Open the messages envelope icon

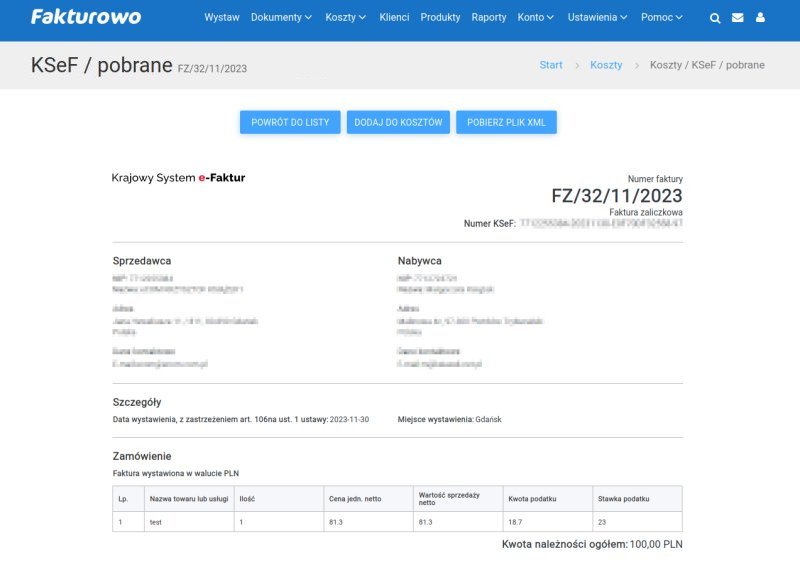[737, 17]
